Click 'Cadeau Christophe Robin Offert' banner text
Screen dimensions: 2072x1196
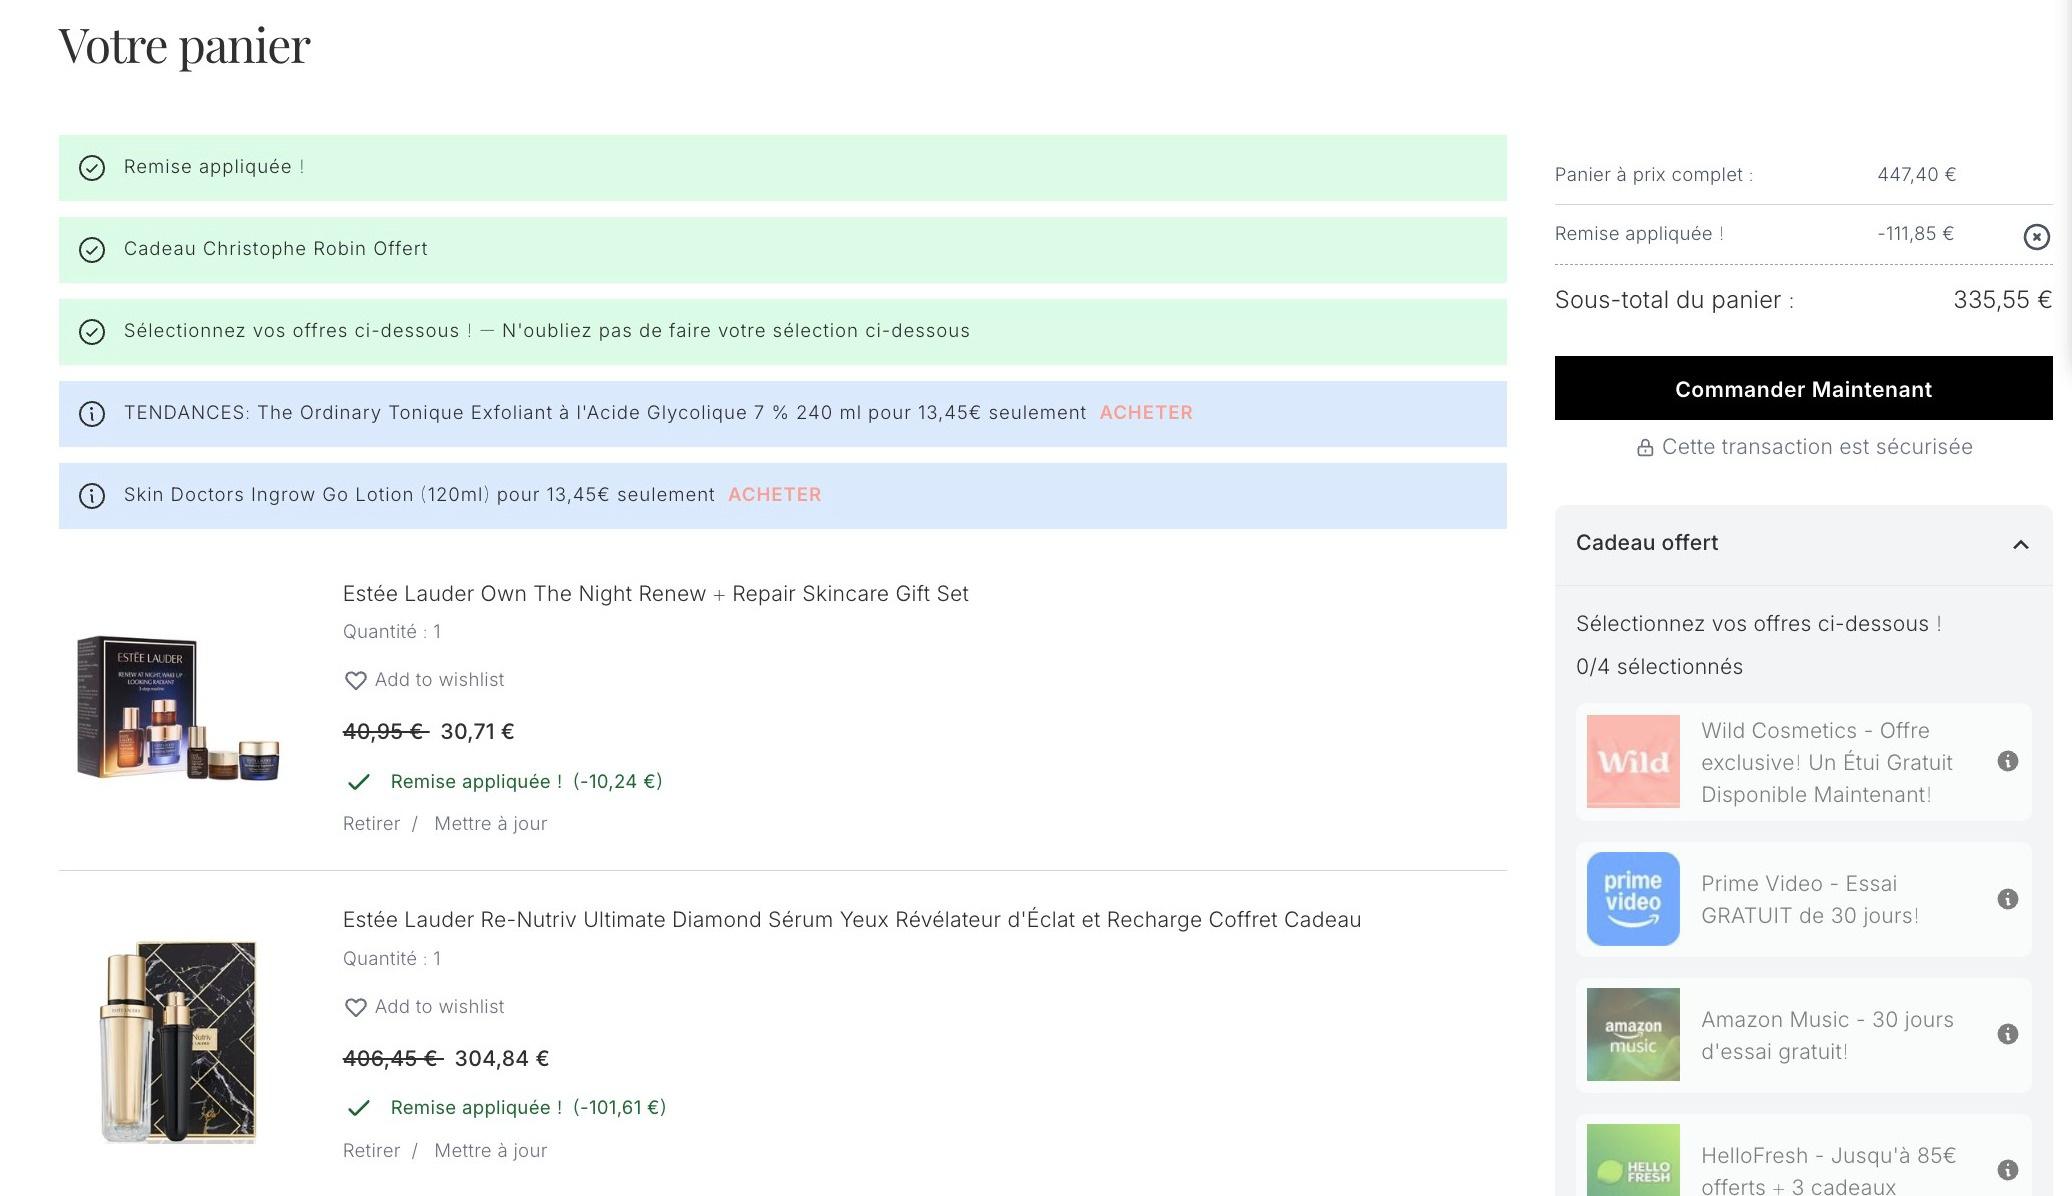click(x=276, y=249)
